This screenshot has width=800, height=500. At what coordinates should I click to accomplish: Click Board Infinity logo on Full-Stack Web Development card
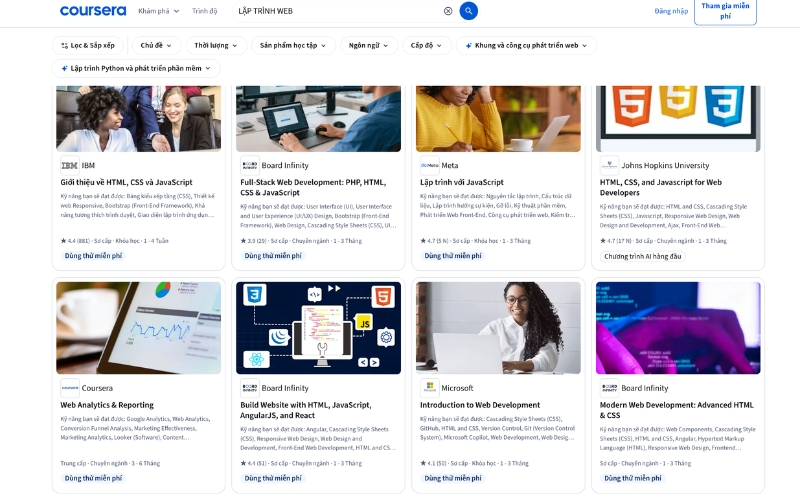[249, 165]
